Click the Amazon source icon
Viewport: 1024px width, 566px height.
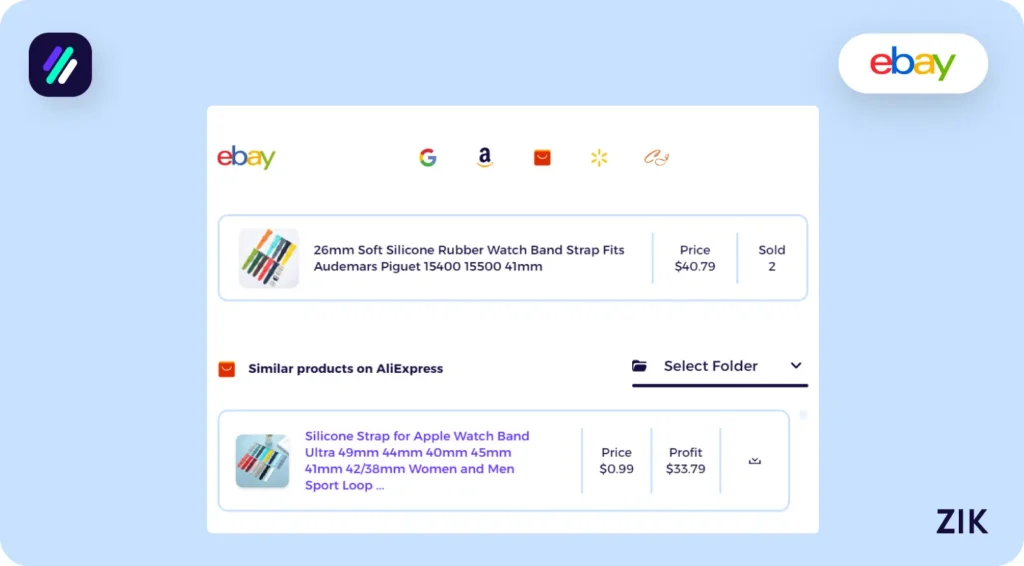pos(485,157)
